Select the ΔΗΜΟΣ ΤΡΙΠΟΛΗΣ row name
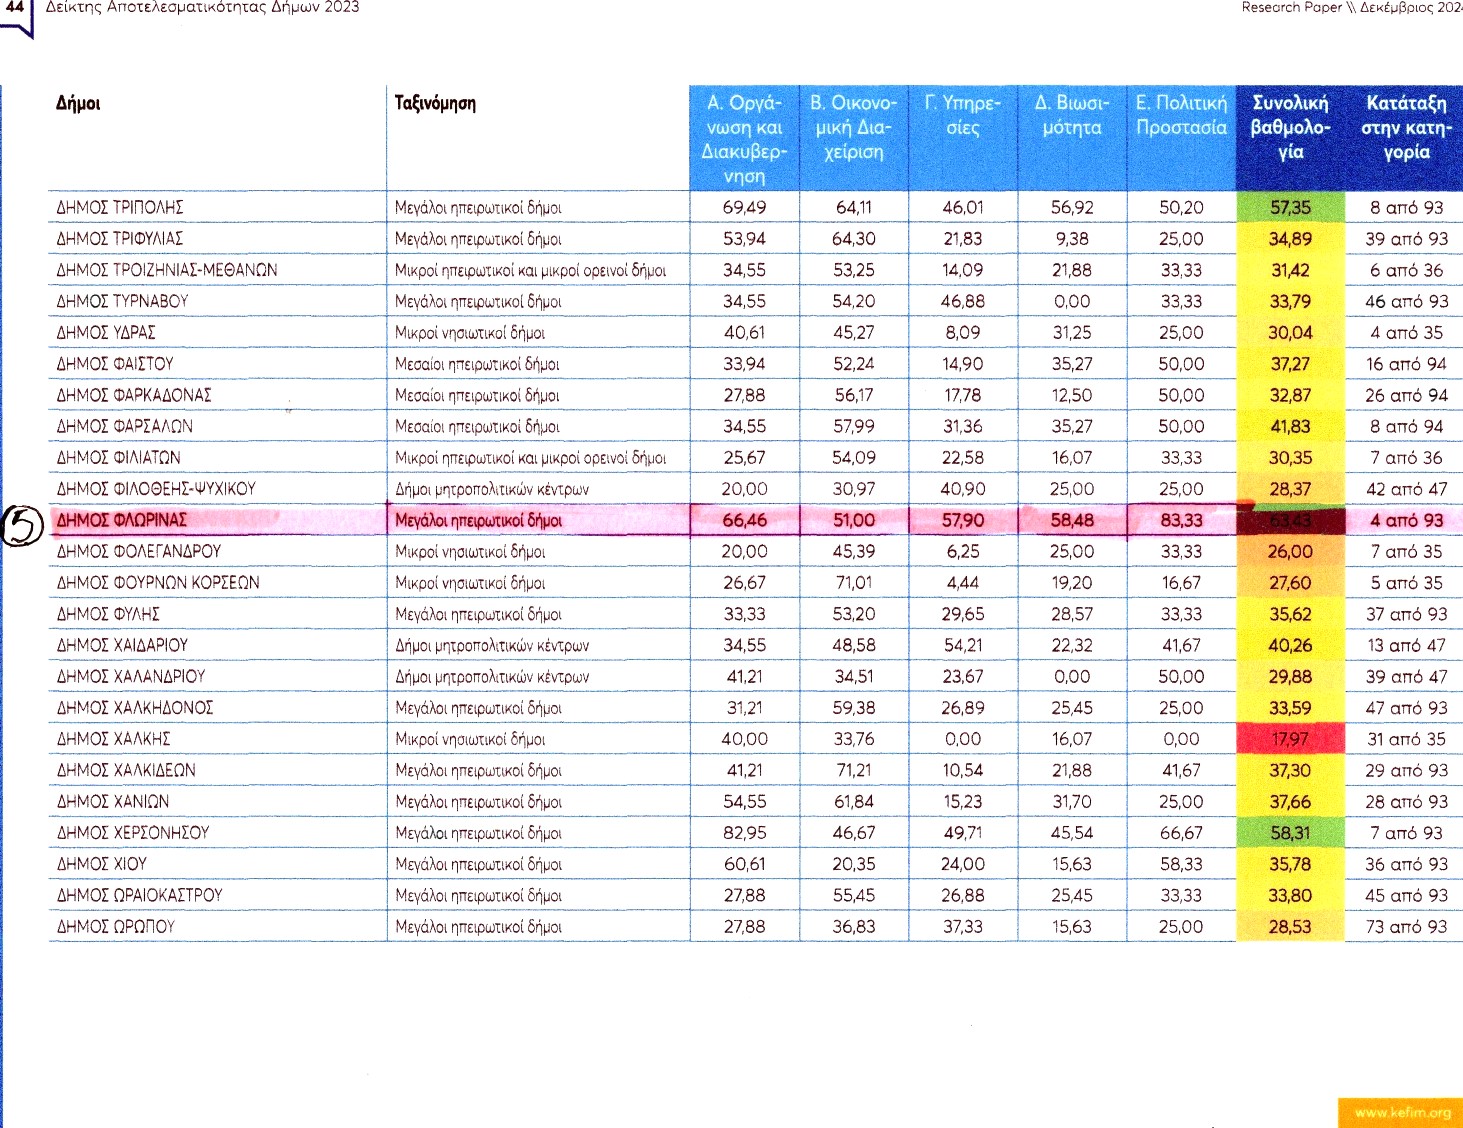Screen dimensions: 1463x1128 120,208
